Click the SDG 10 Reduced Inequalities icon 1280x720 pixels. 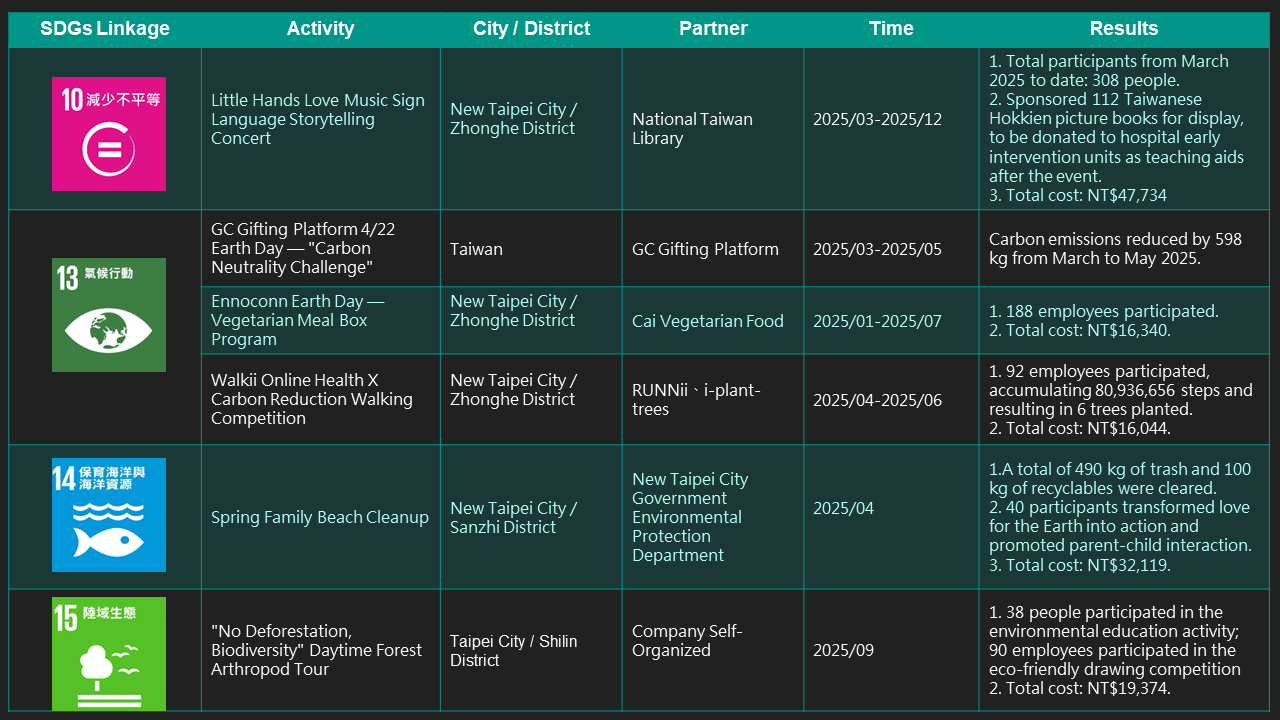point(109,134)
